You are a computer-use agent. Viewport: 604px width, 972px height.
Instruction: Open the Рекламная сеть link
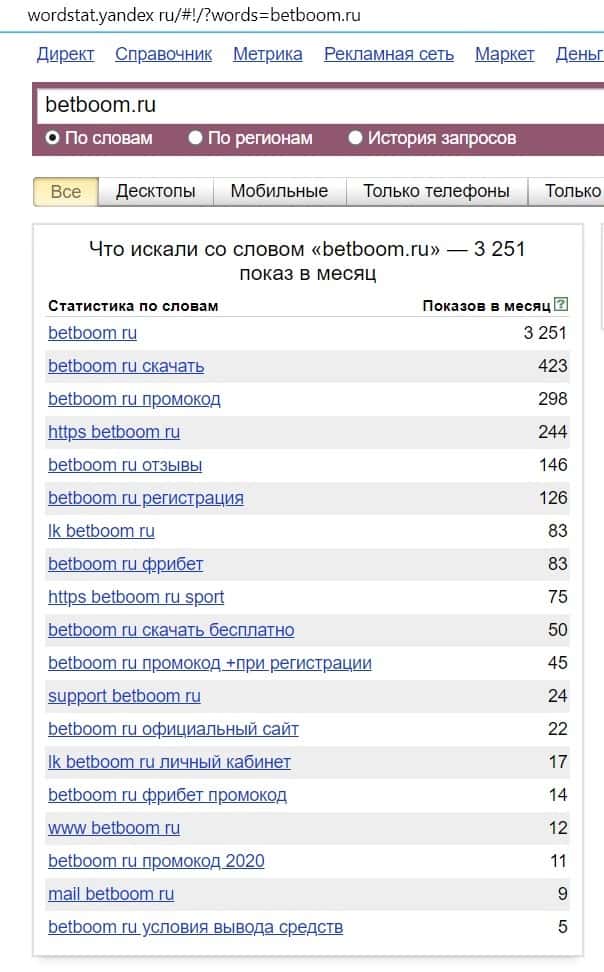pos(388,54)
